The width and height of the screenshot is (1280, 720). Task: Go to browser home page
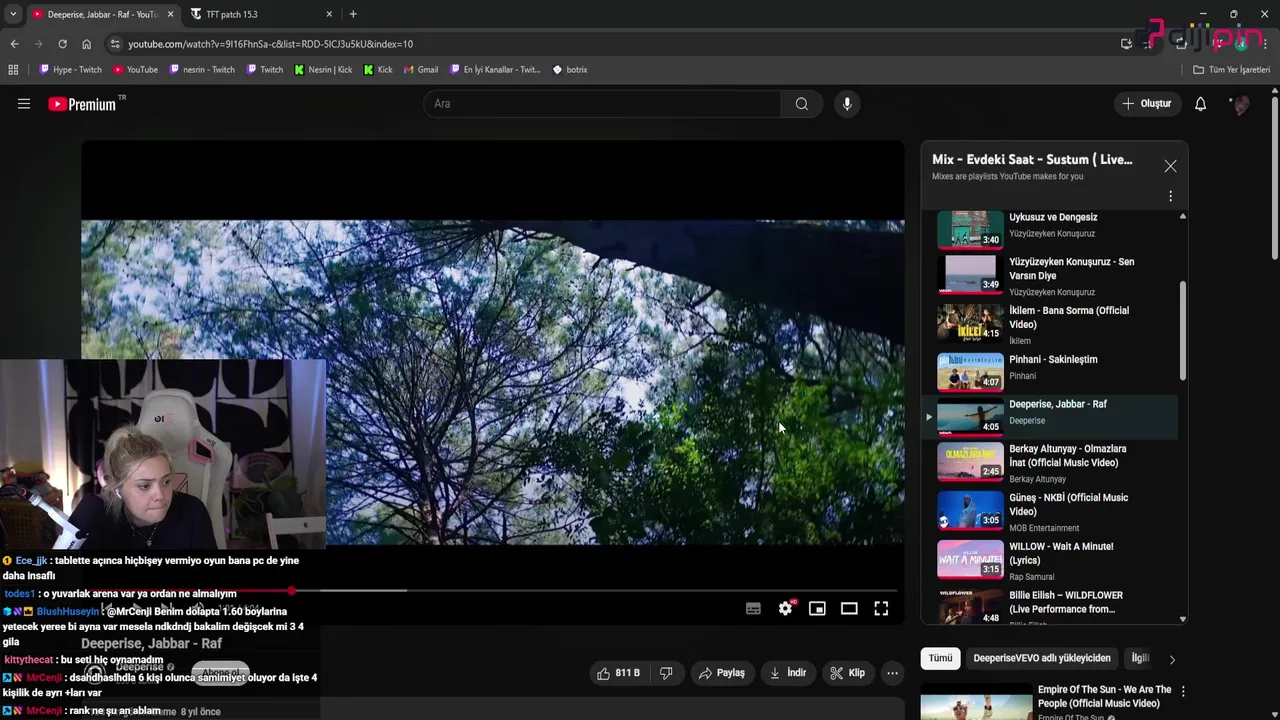pyautogui.click(x=86, y=44)
